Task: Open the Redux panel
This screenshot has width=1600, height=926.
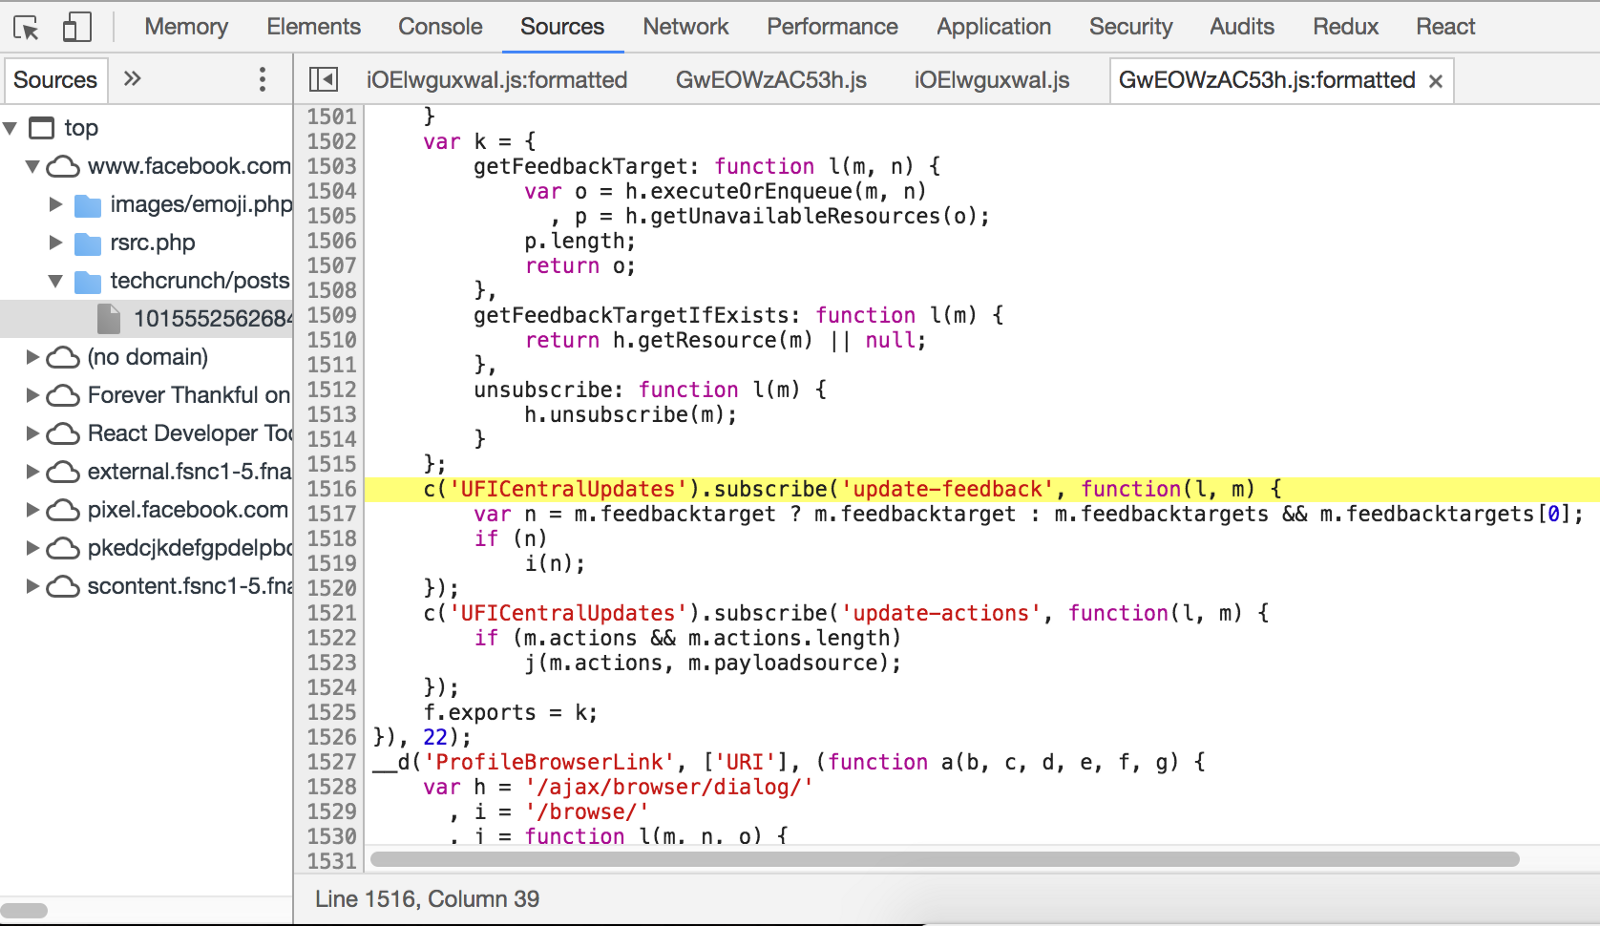Action: pyautogui.click(x=1344, y=27)
